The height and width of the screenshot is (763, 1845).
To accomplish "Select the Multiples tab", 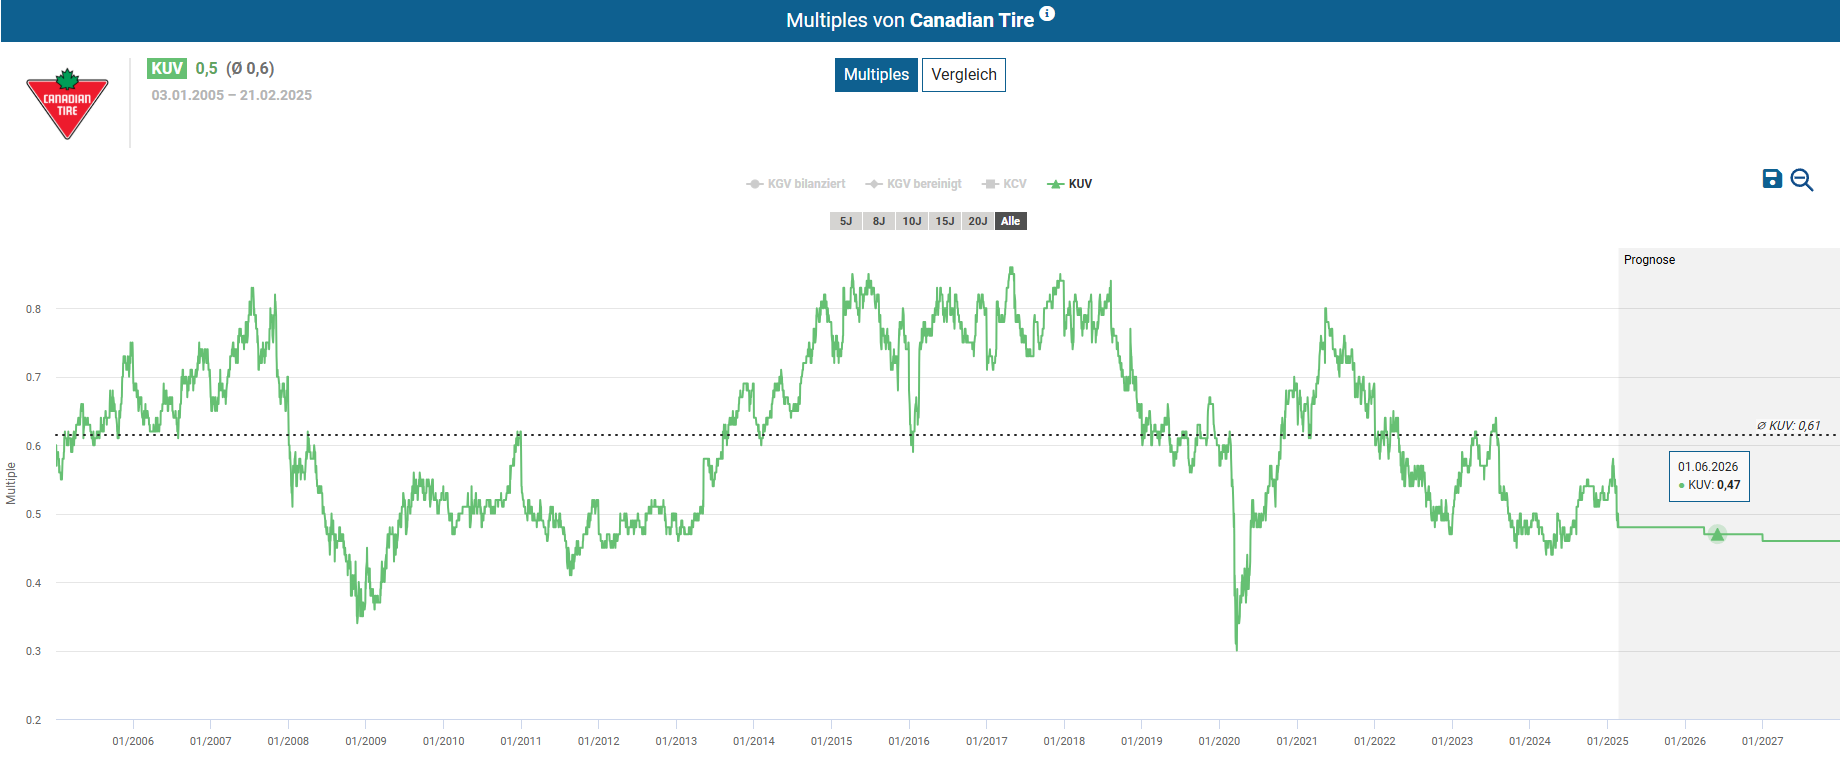I will tap(876, 75).
